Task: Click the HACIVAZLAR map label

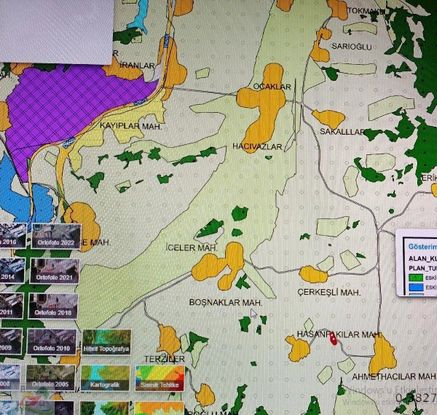Action: click(x=257, y=147)
